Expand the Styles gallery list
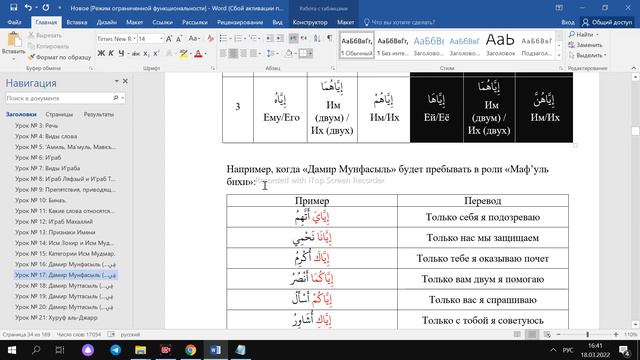 click(x=559, y=56)
